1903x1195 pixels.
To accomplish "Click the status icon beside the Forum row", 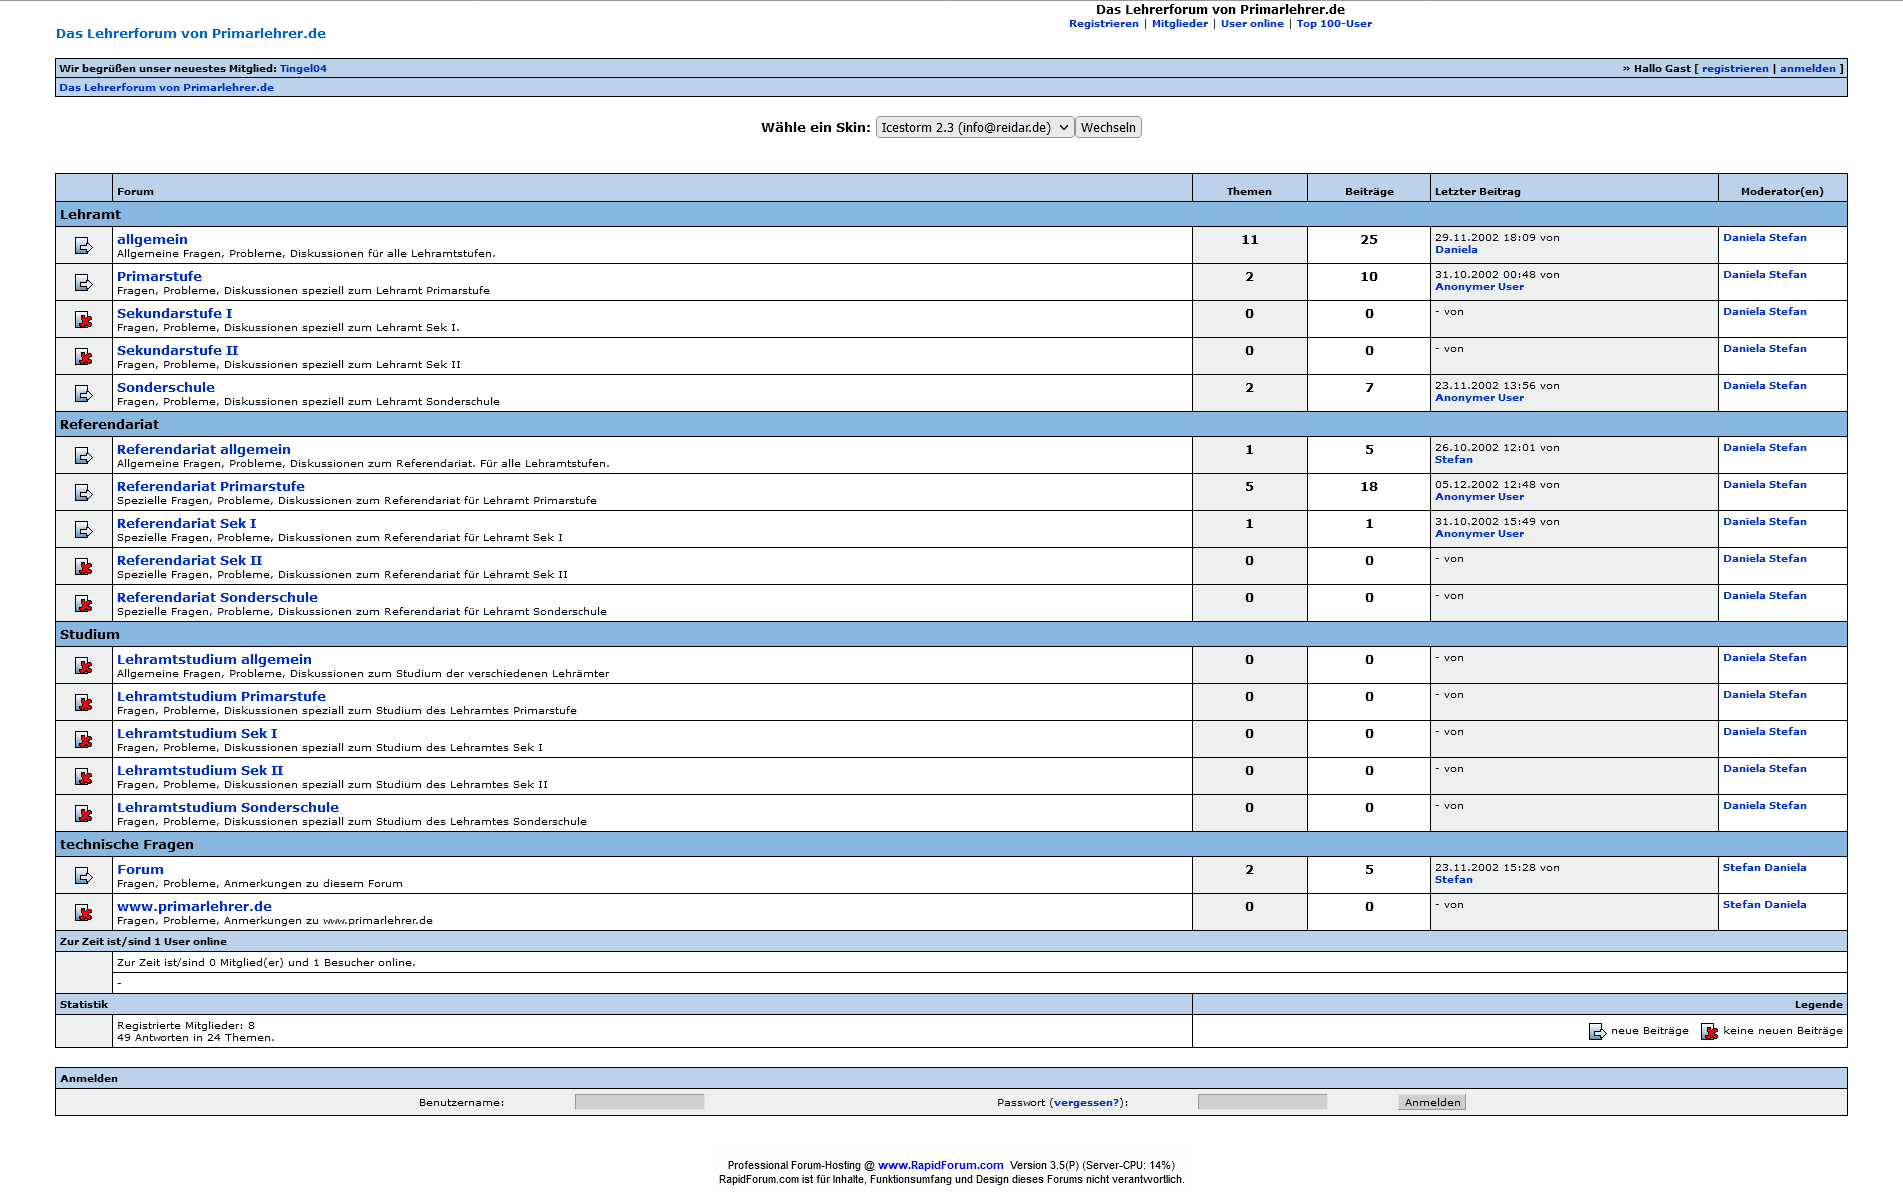I will click(84, 876).
